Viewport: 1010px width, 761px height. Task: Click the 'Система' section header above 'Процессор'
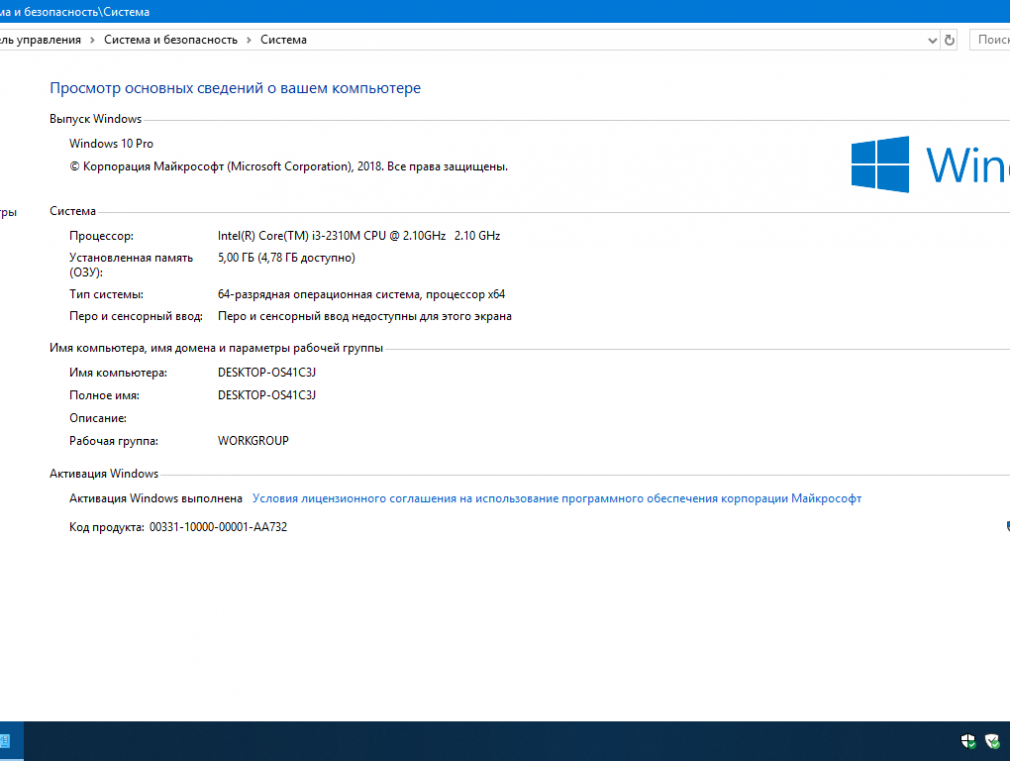(x=73, y=211)
